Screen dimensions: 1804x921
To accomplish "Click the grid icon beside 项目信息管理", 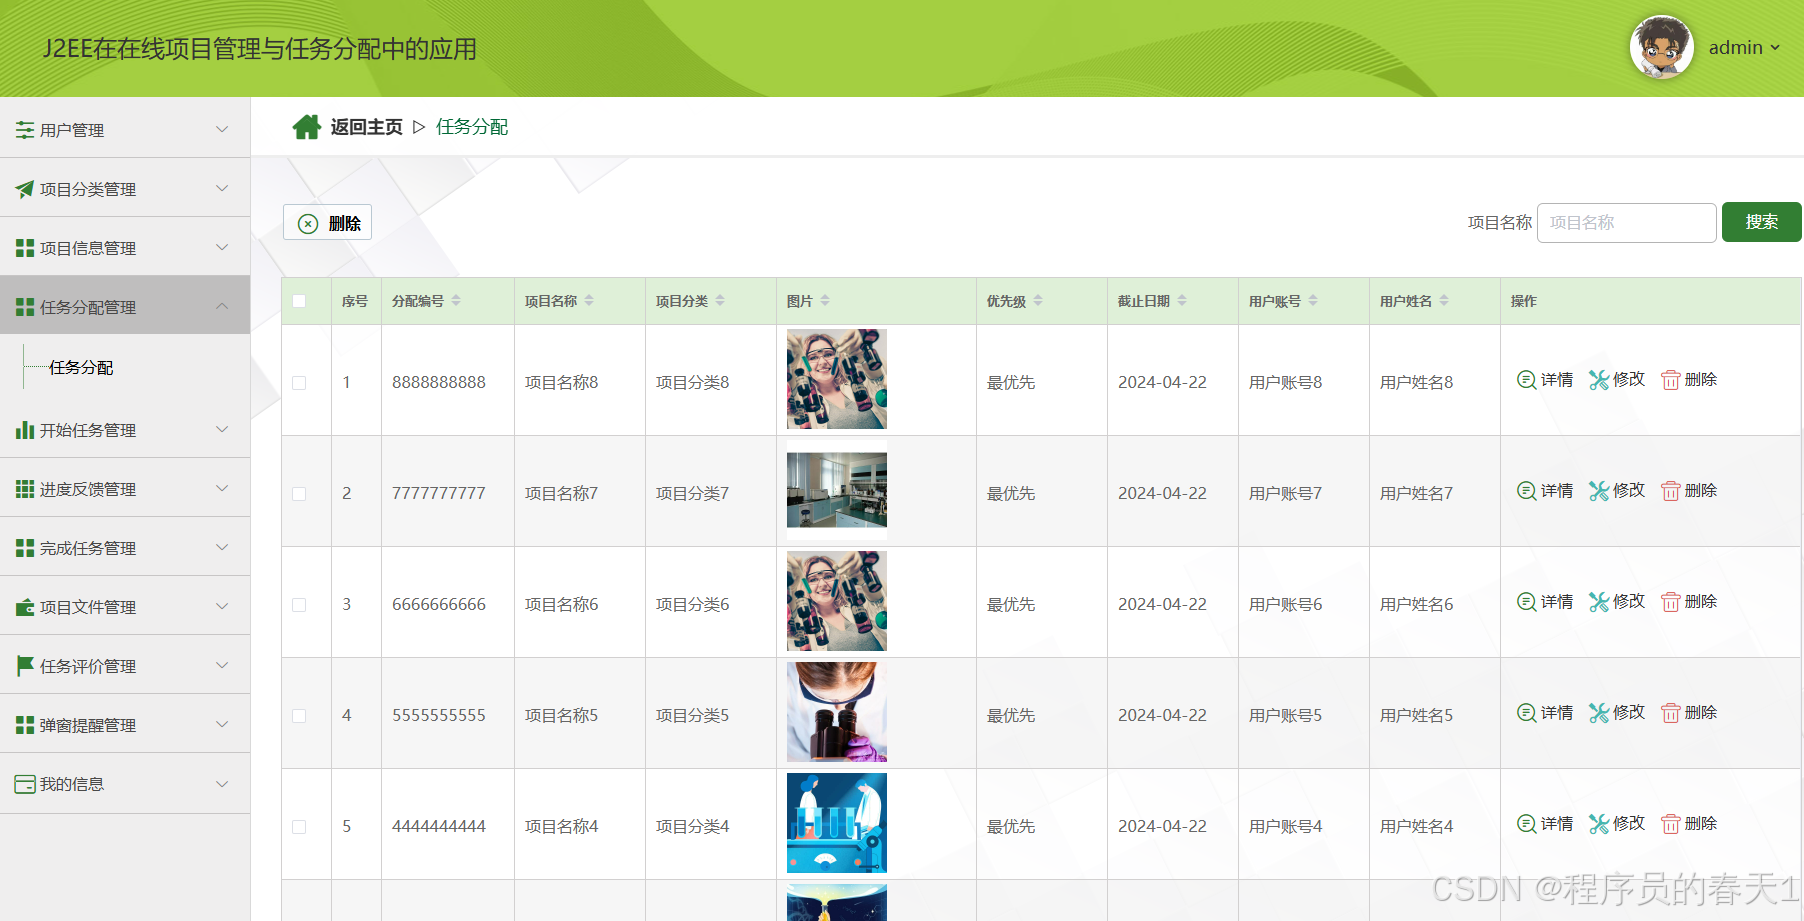I will point(25,248).
